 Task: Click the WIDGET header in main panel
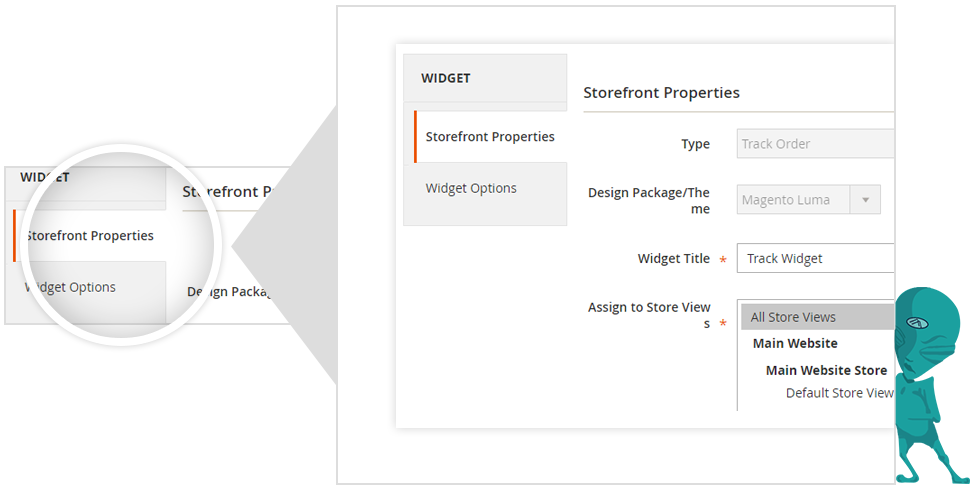446,78
